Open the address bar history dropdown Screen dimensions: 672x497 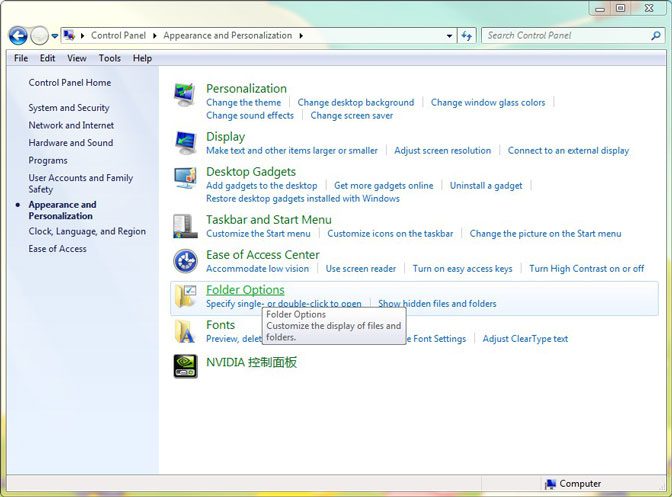(x=449, y=36)
